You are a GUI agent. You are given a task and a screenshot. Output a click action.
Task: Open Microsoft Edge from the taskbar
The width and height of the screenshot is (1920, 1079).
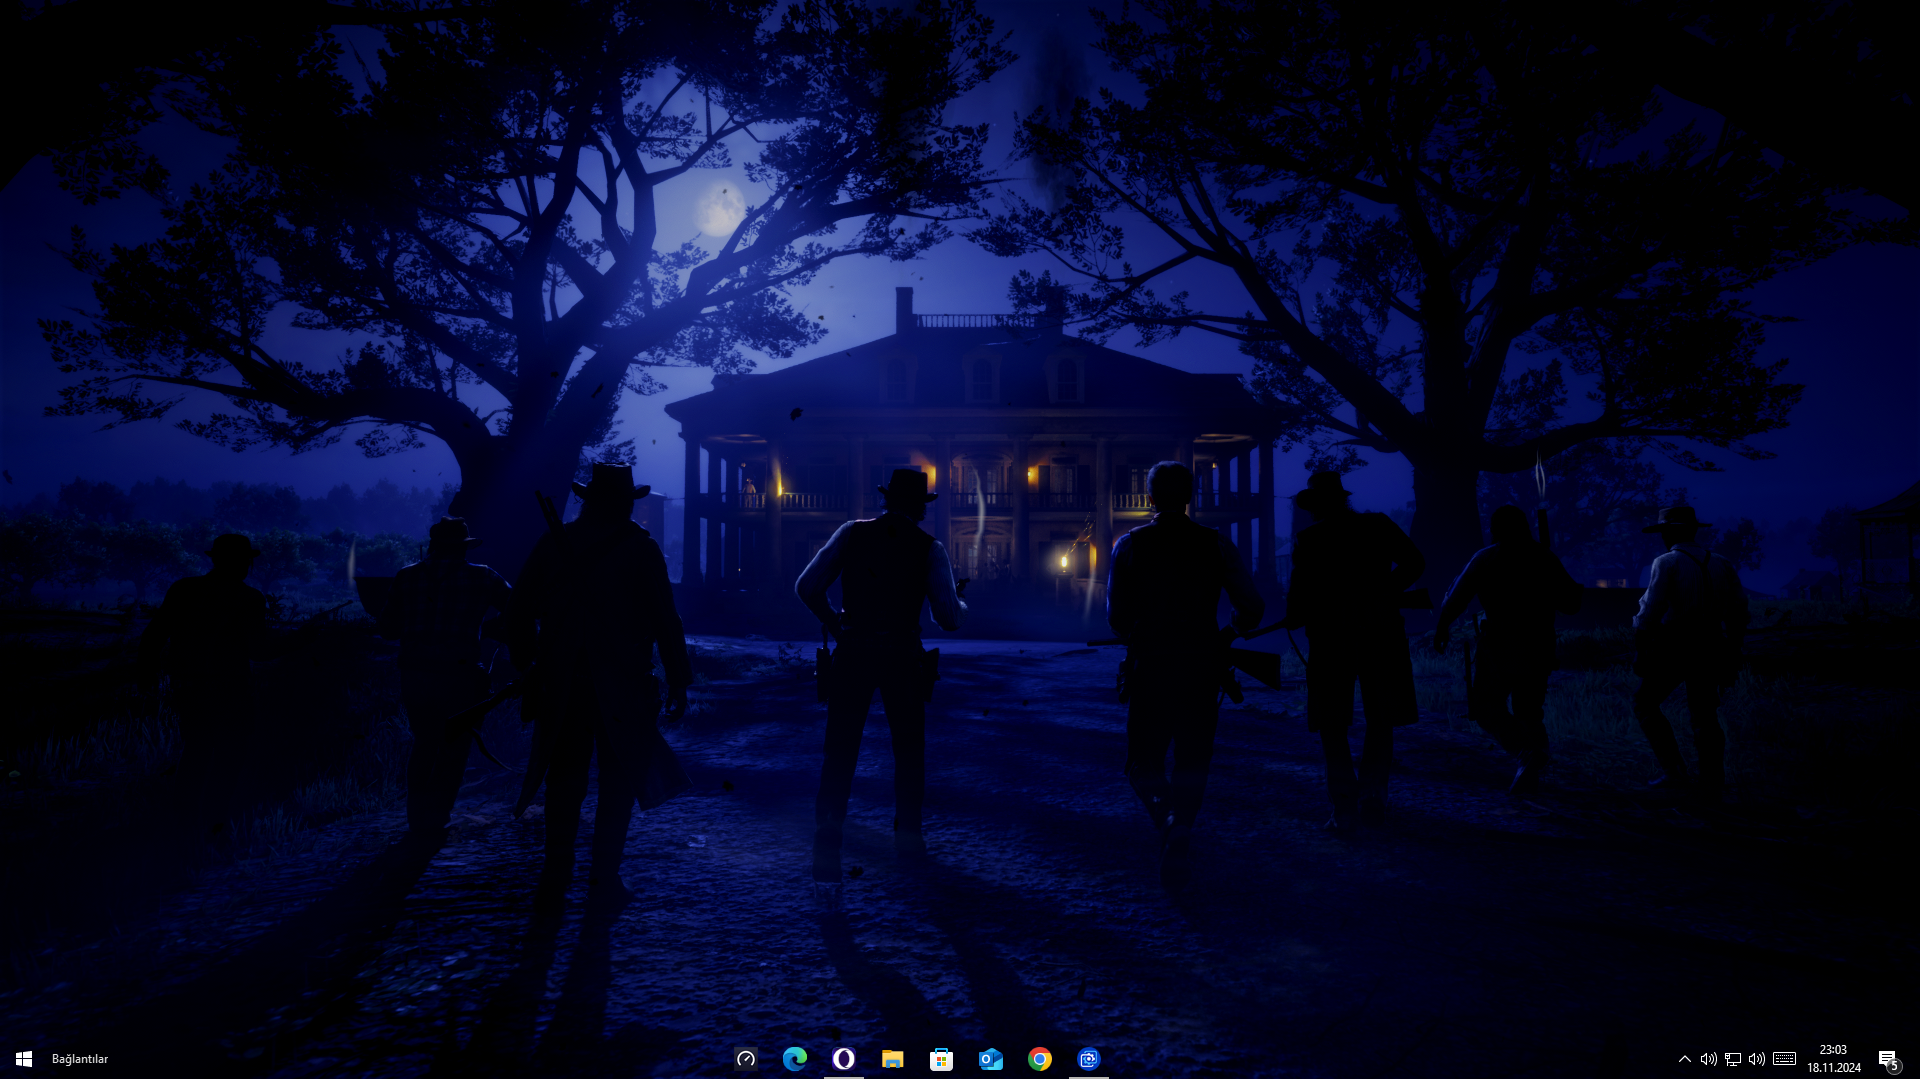tap(795, 1059)
